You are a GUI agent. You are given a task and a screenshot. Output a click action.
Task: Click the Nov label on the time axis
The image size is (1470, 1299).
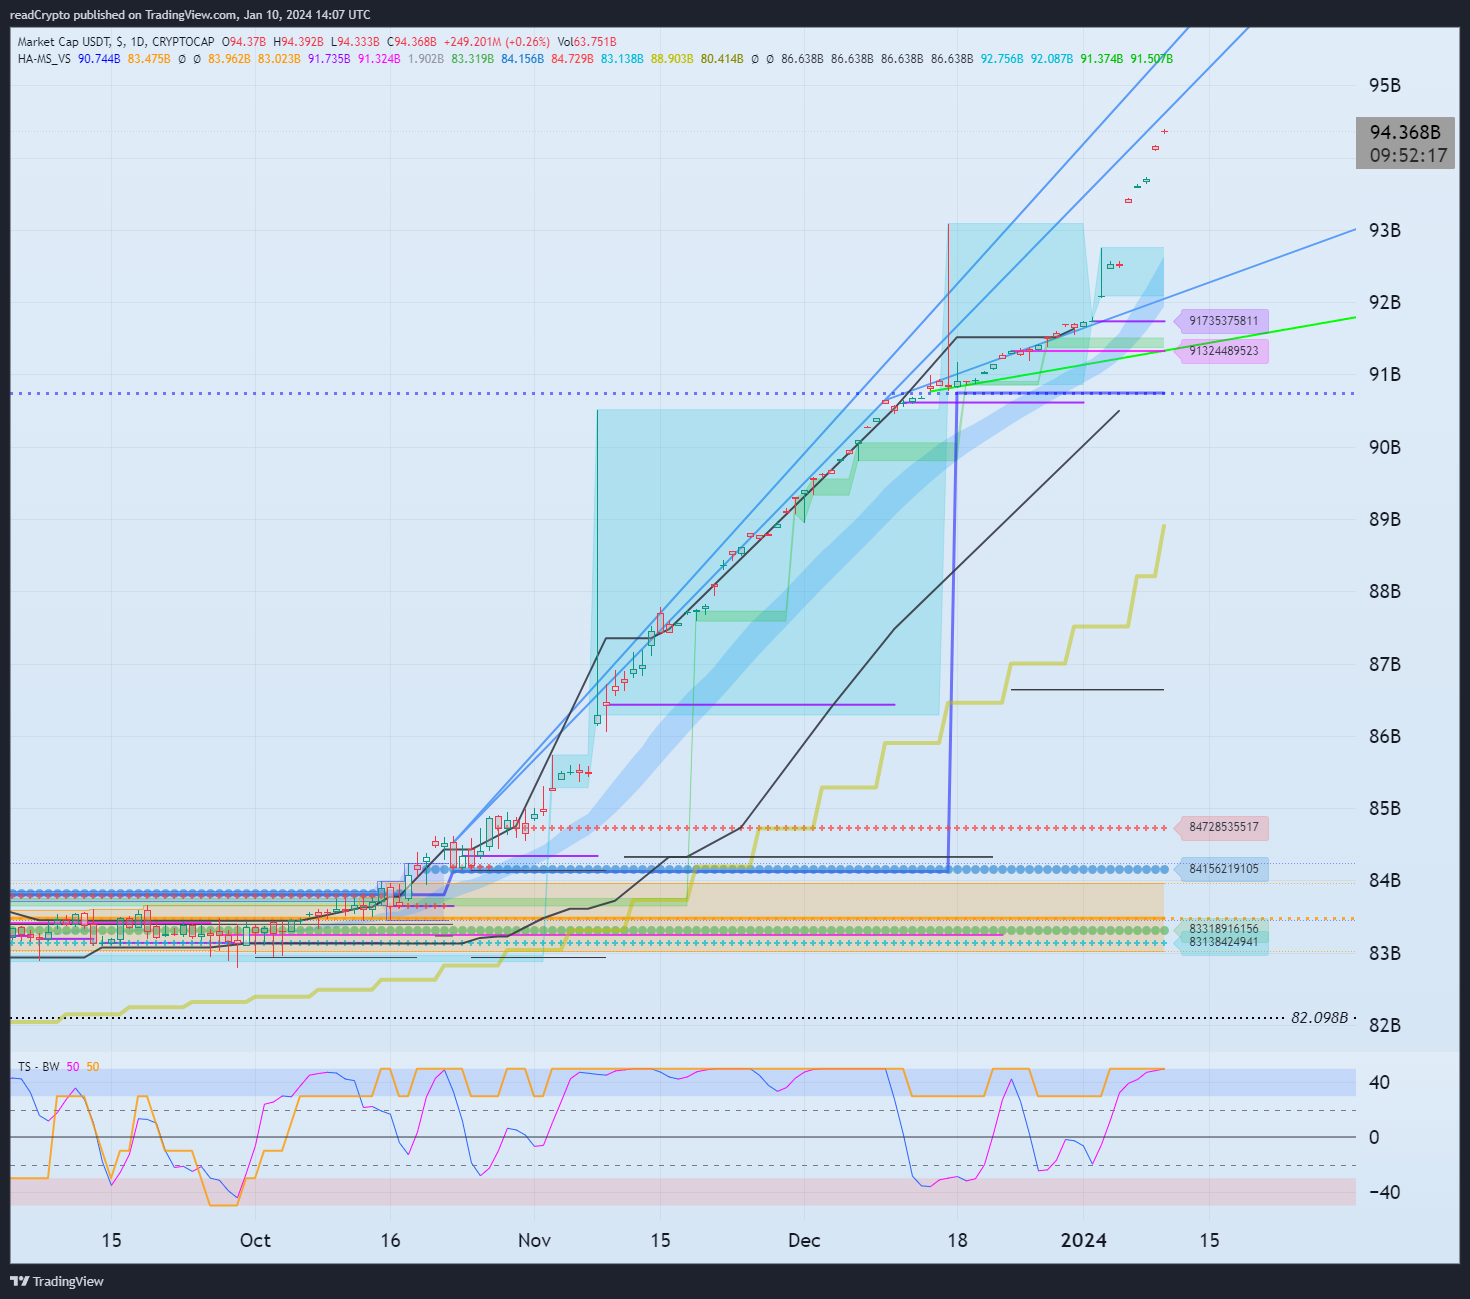coord(535,1240)
